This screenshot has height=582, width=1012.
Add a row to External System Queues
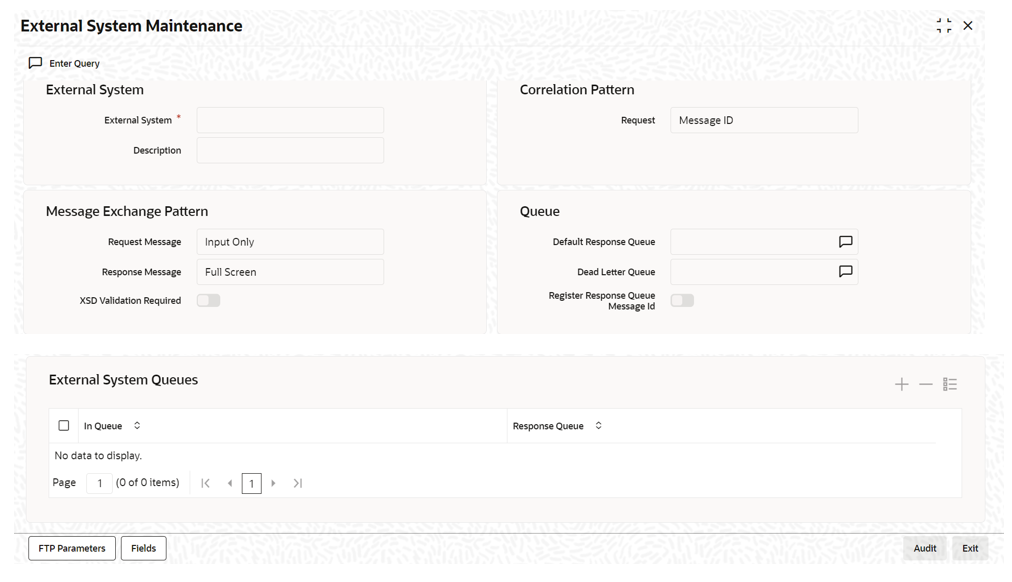coord(902,385)
